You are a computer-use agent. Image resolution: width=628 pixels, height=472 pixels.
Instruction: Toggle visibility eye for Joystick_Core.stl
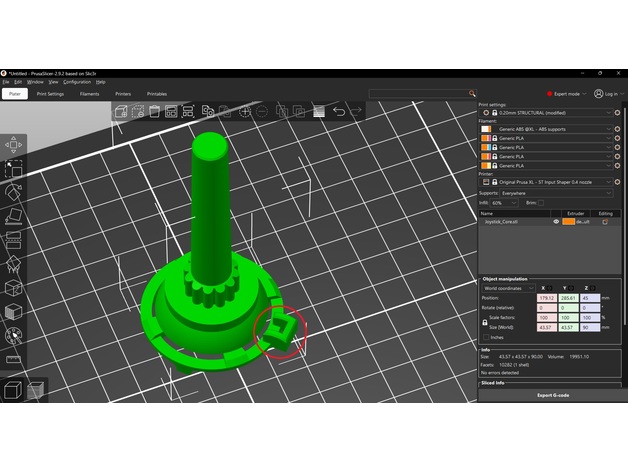(x=556, y=221)
